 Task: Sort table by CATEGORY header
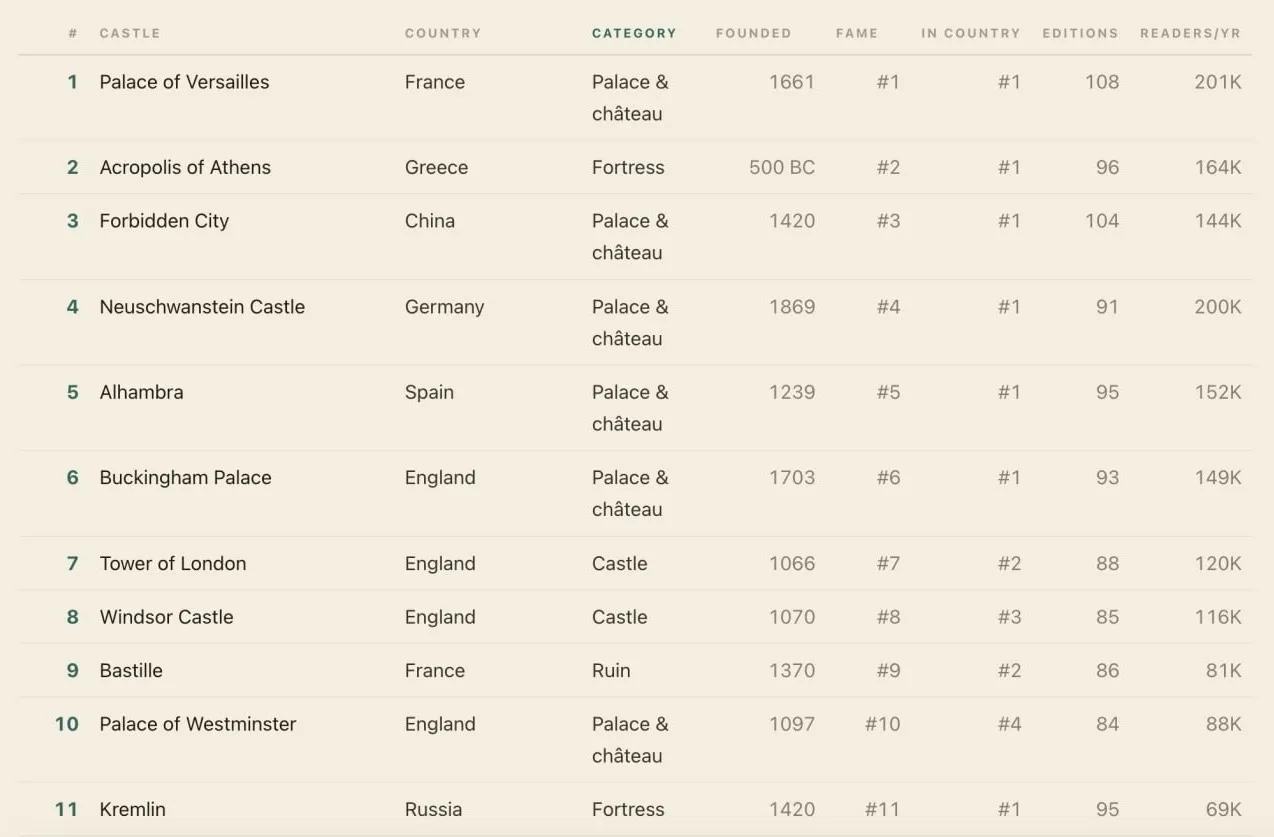tap(634, 33)
